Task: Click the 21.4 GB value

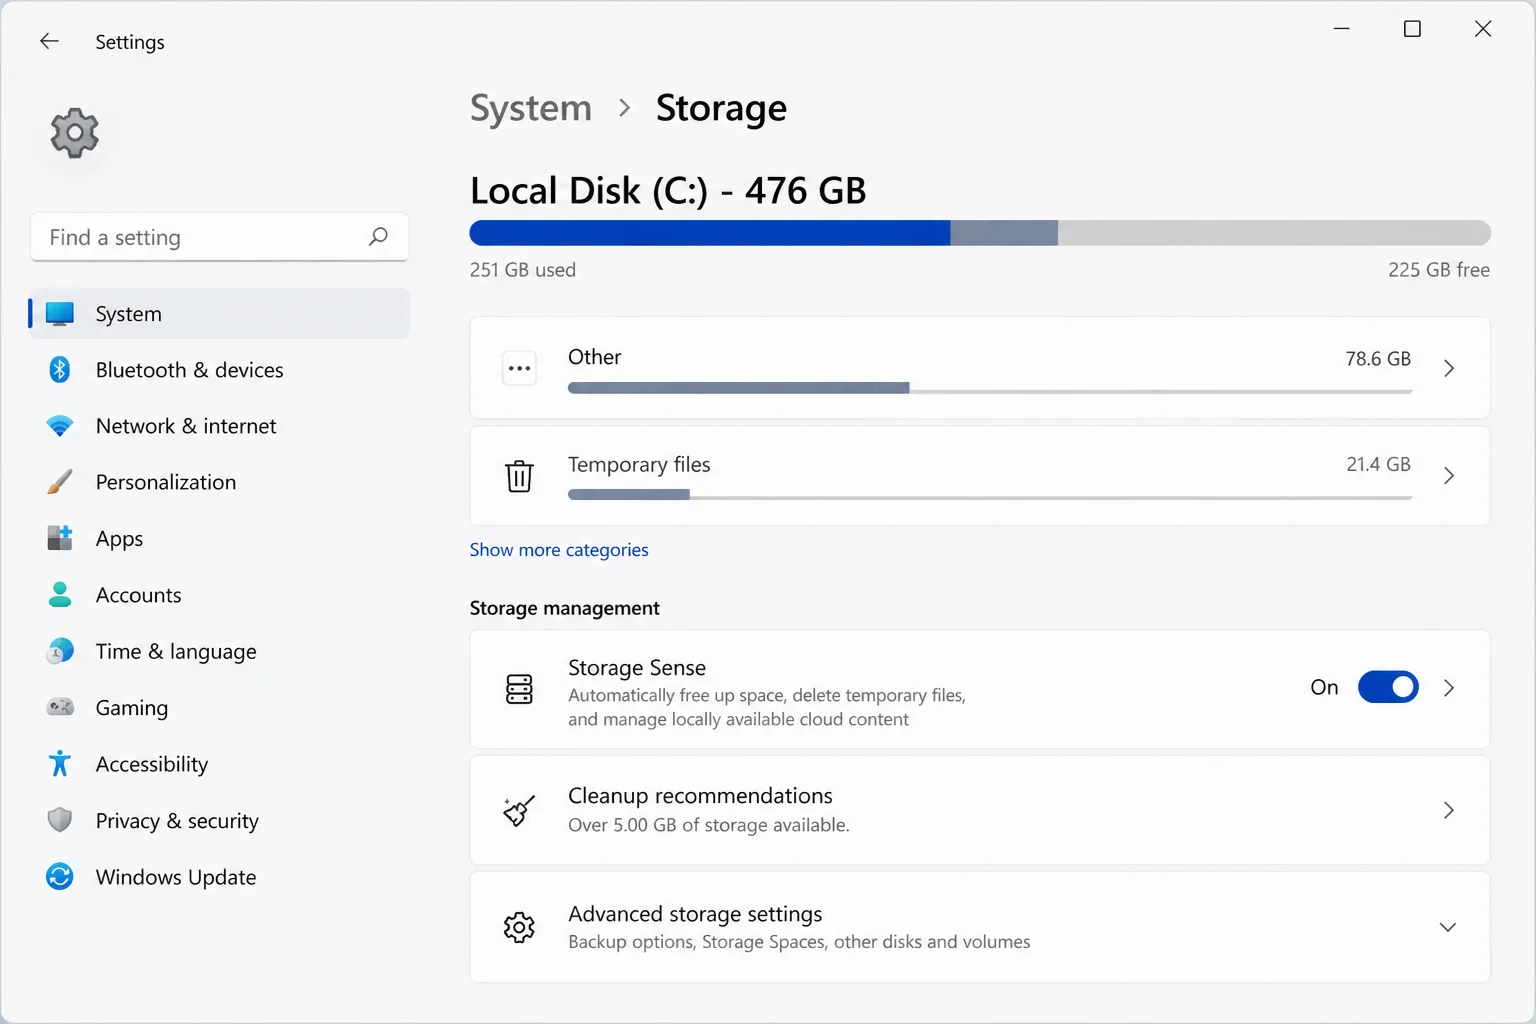Action: click(1378, 464)
